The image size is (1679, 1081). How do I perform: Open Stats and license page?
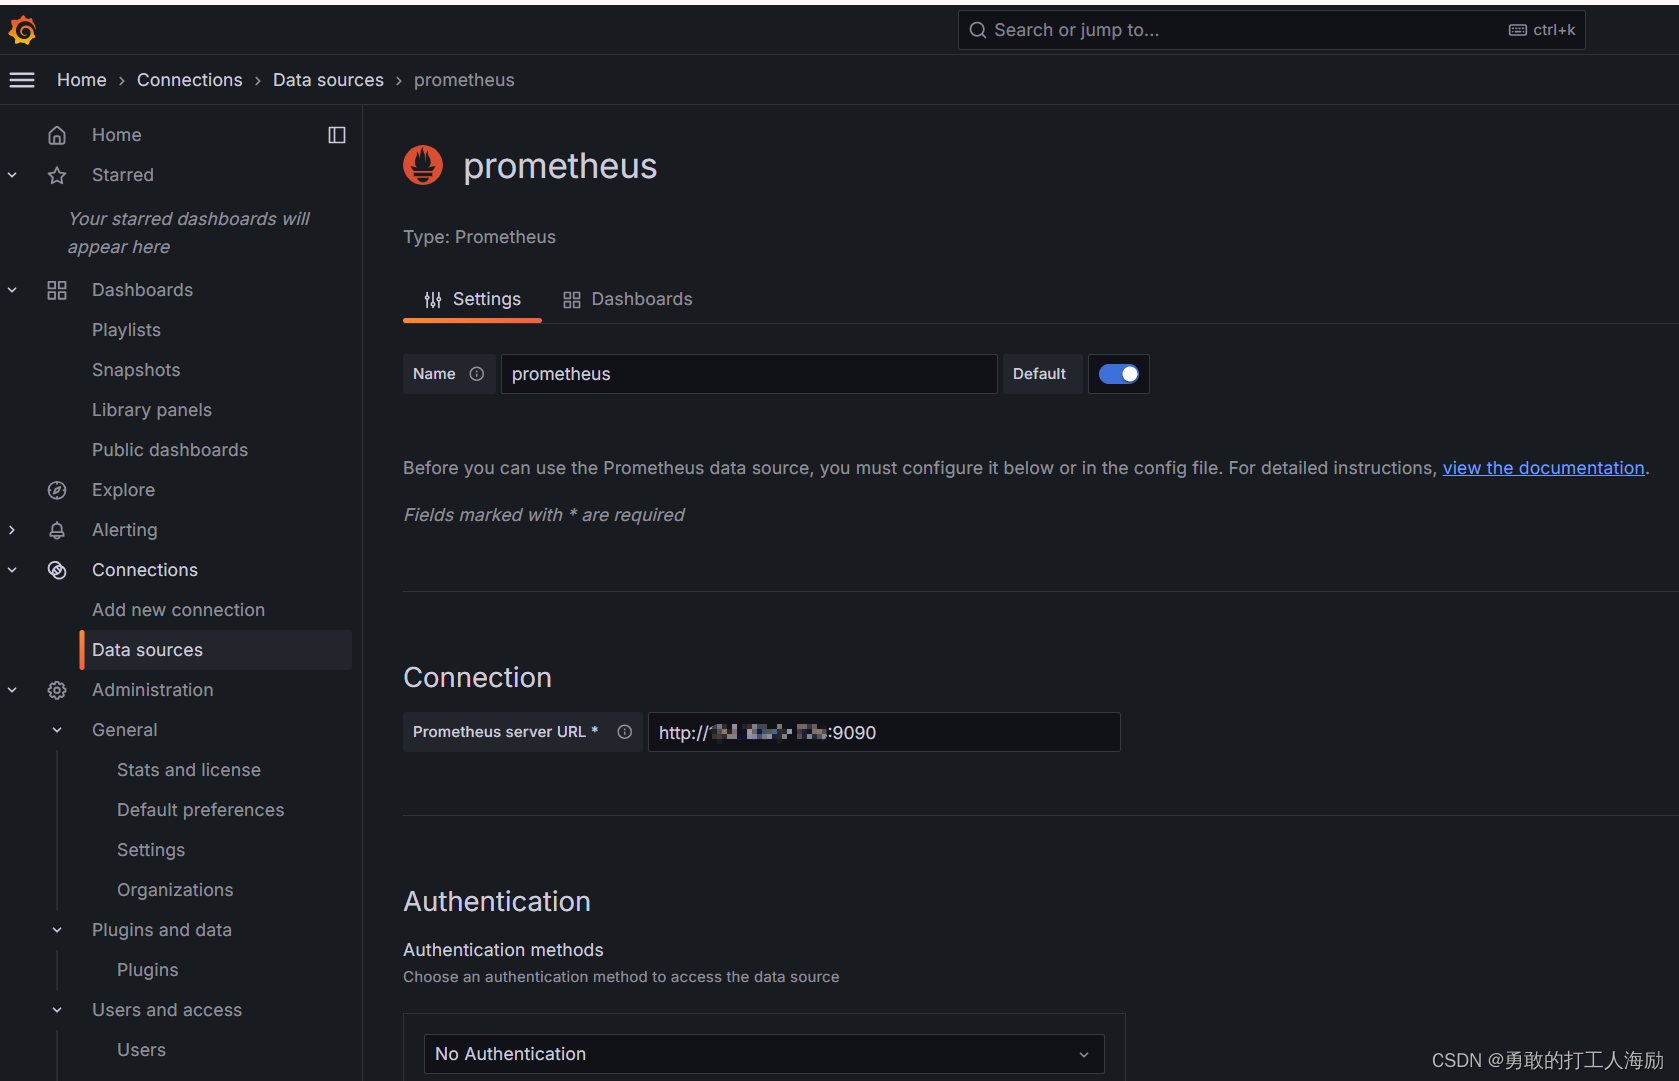coord(189,770)
